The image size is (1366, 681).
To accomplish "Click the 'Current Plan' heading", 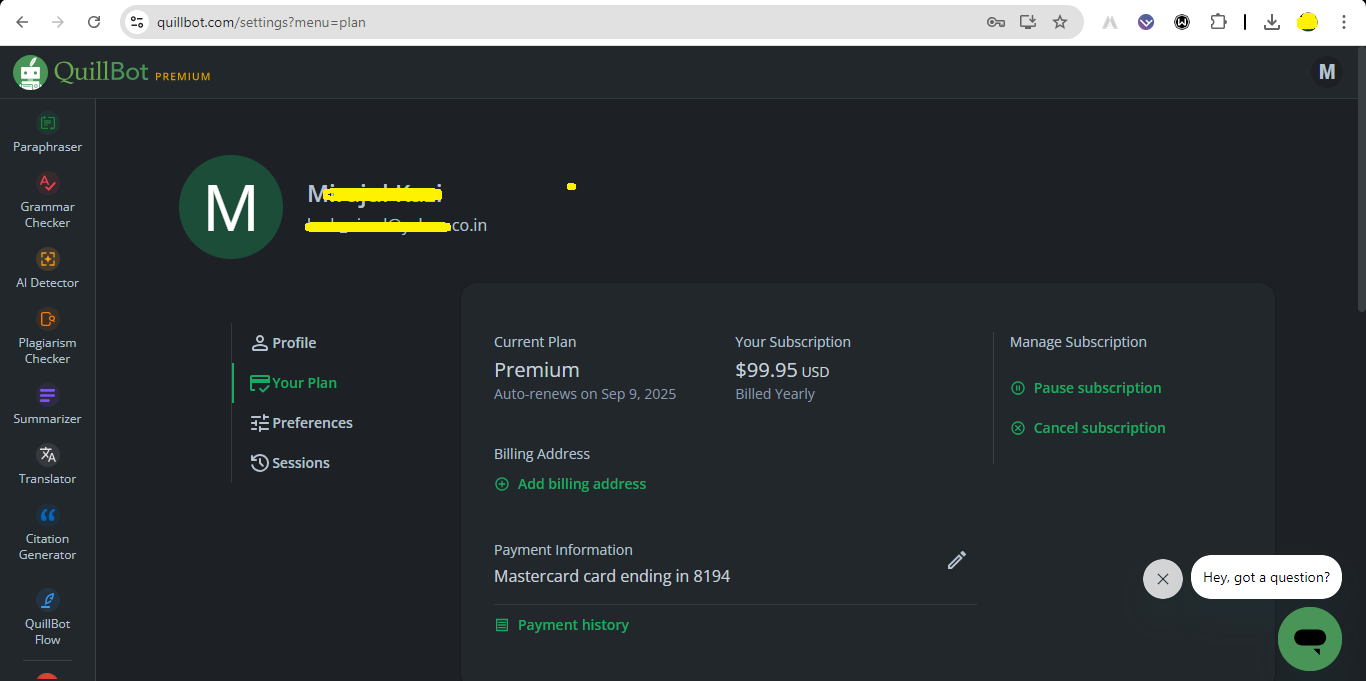I will [535, 342].
